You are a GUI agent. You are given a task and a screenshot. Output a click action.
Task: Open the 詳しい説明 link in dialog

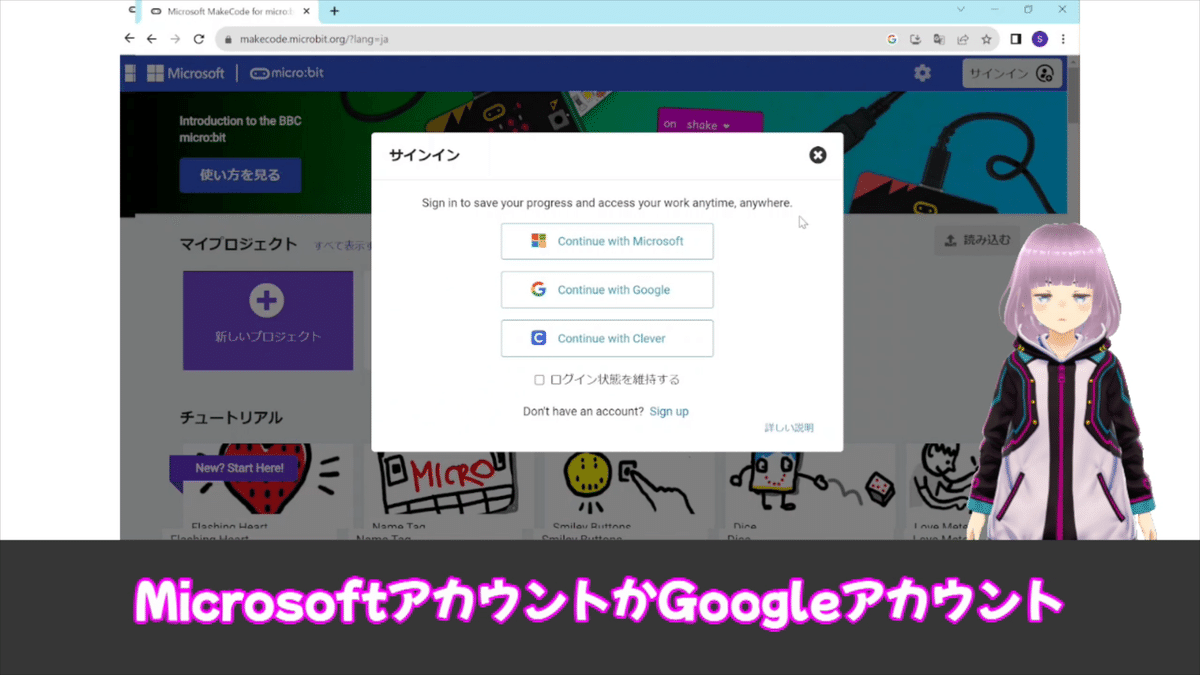click(x=789, y=428)
